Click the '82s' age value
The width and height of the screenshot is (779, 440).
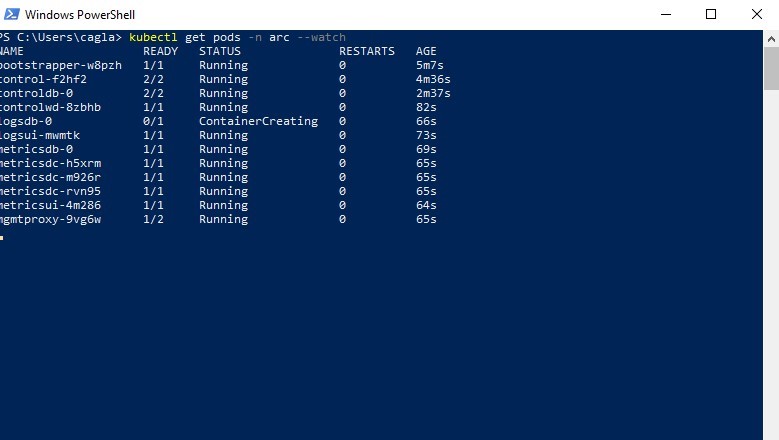click(426, 107)
